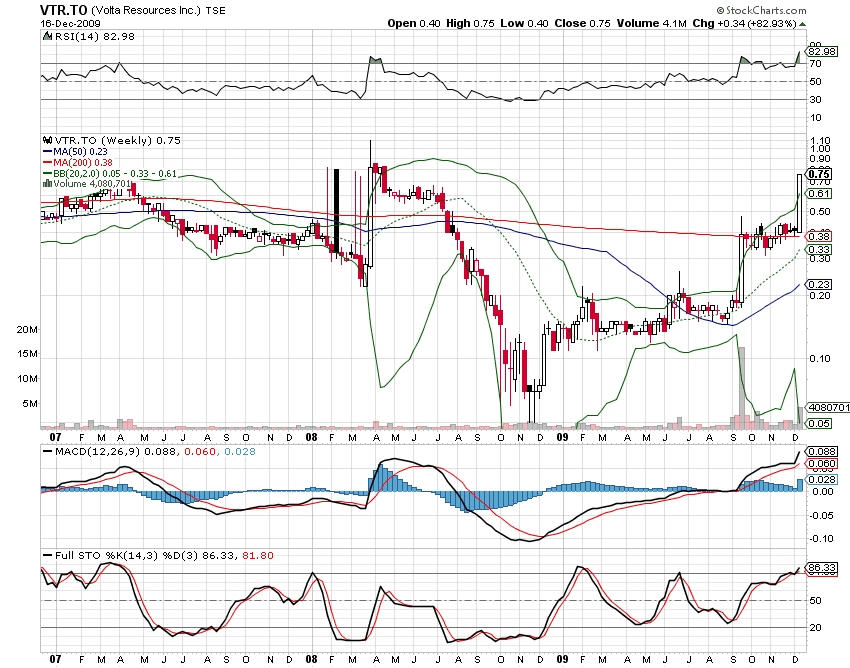The width and height of the screenshot is (850, 668).
Task: Click the "MA(200) 0.38" legend entry
Action: [83, 163]
